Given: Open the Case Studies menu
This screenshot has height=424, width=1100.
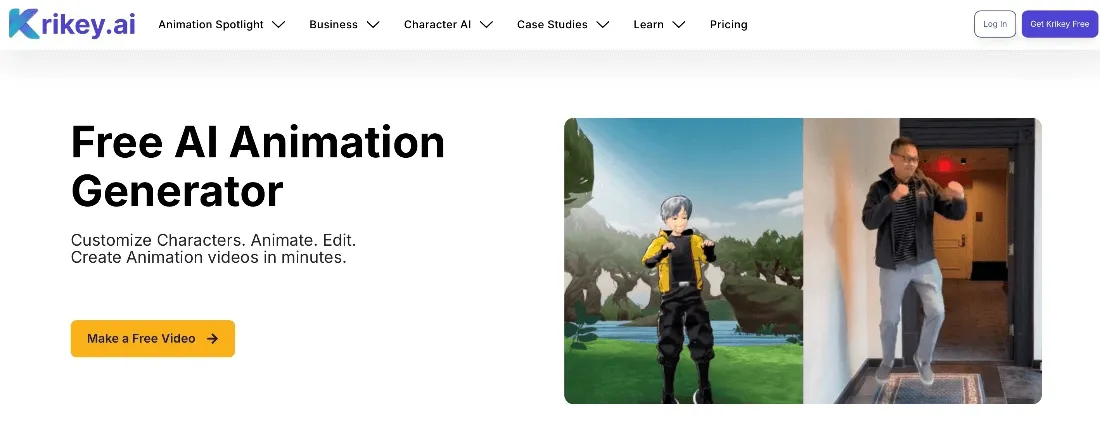Looking at the screenshot, I should tap(552, 25).
